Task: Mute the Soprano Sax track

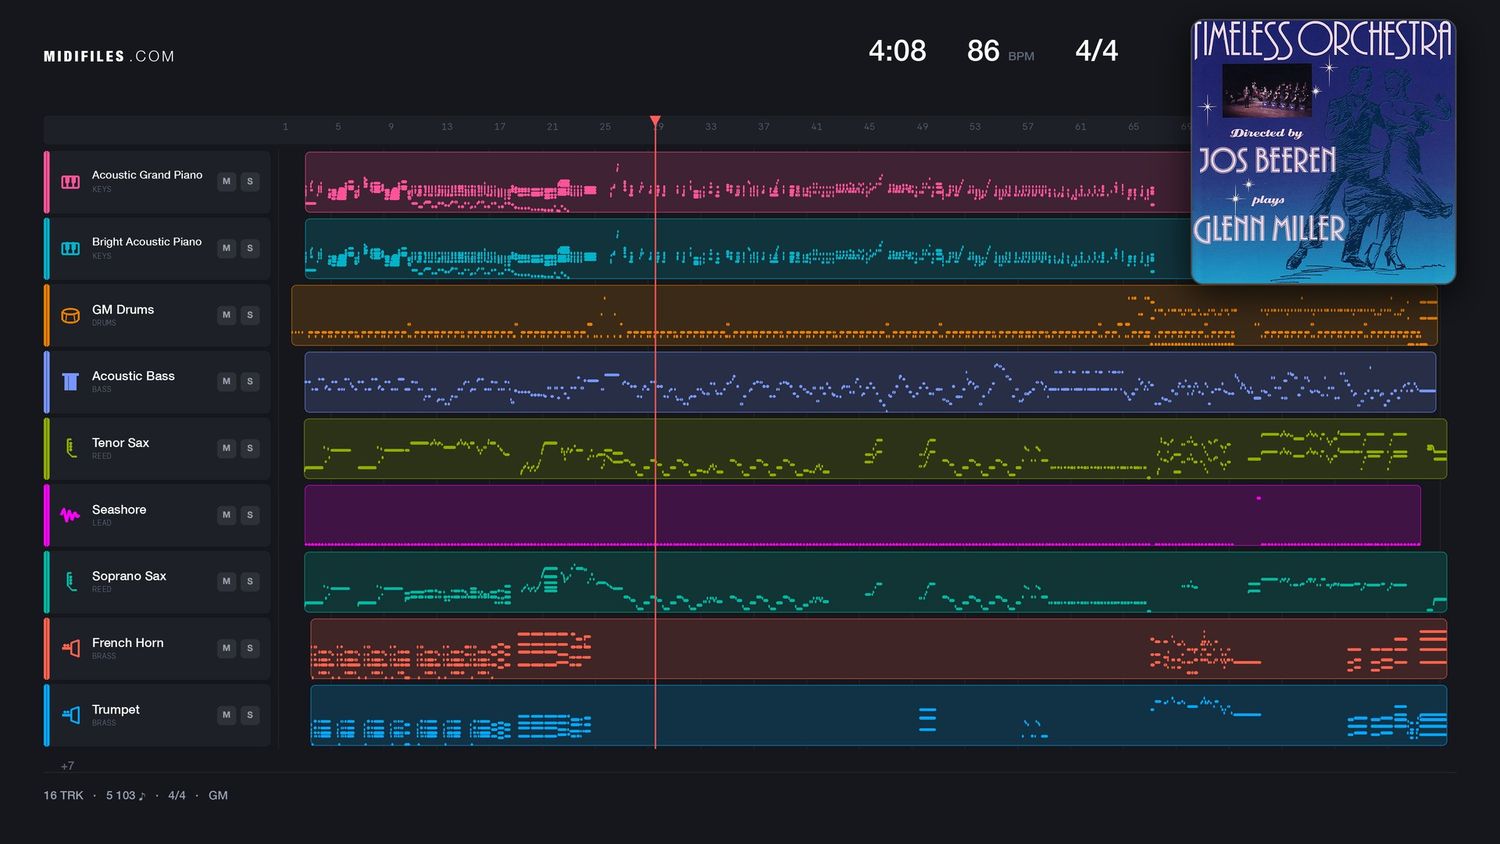Action: [226, 581]
